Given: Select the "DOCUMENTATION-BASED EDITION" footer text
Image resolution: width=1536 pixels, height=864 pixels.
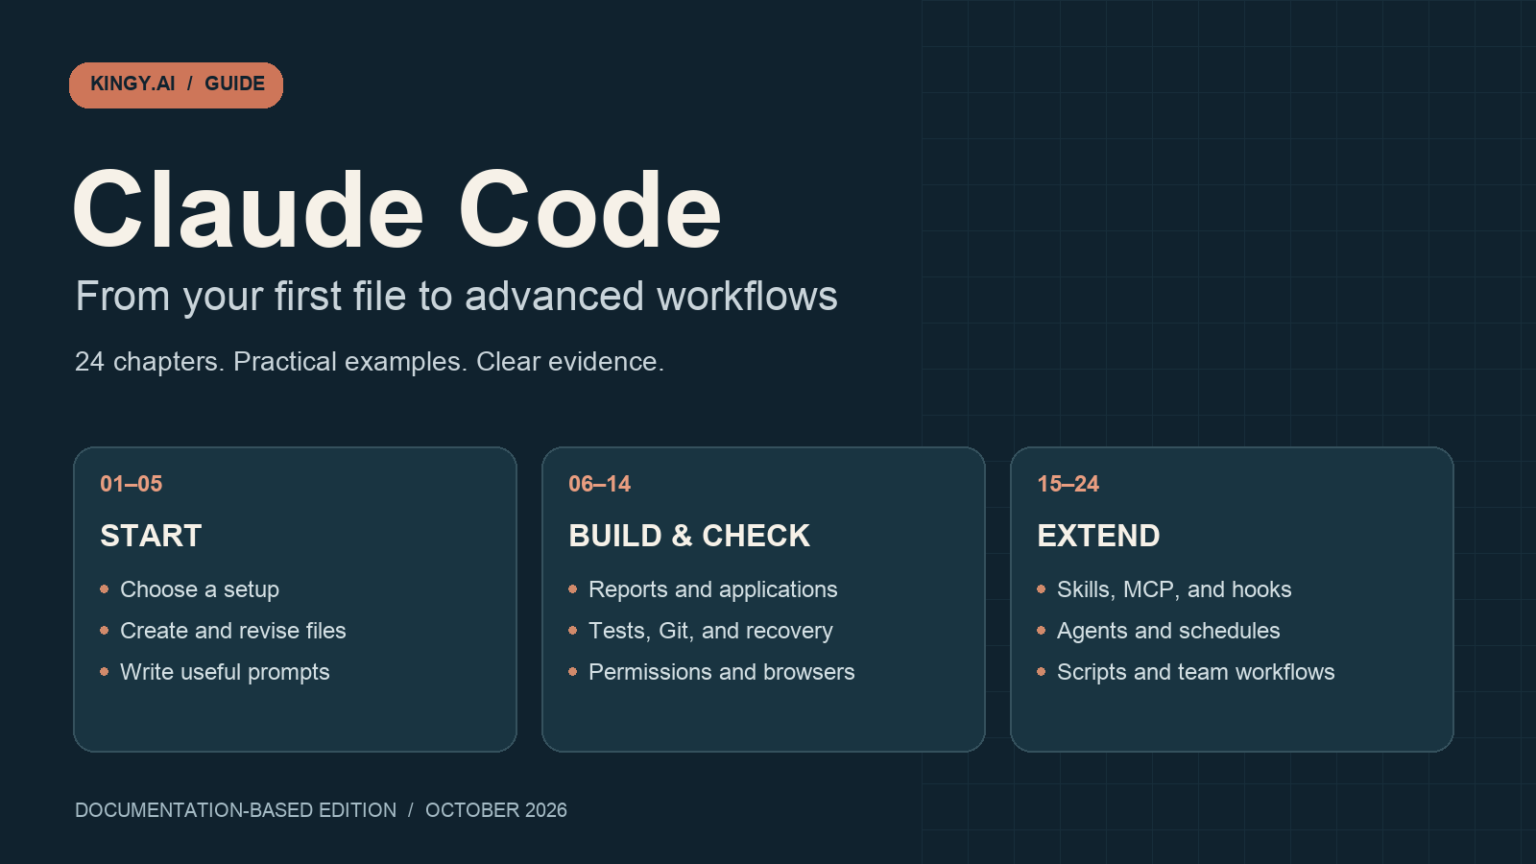Looking at the screenshot, I should click(236, 810).
